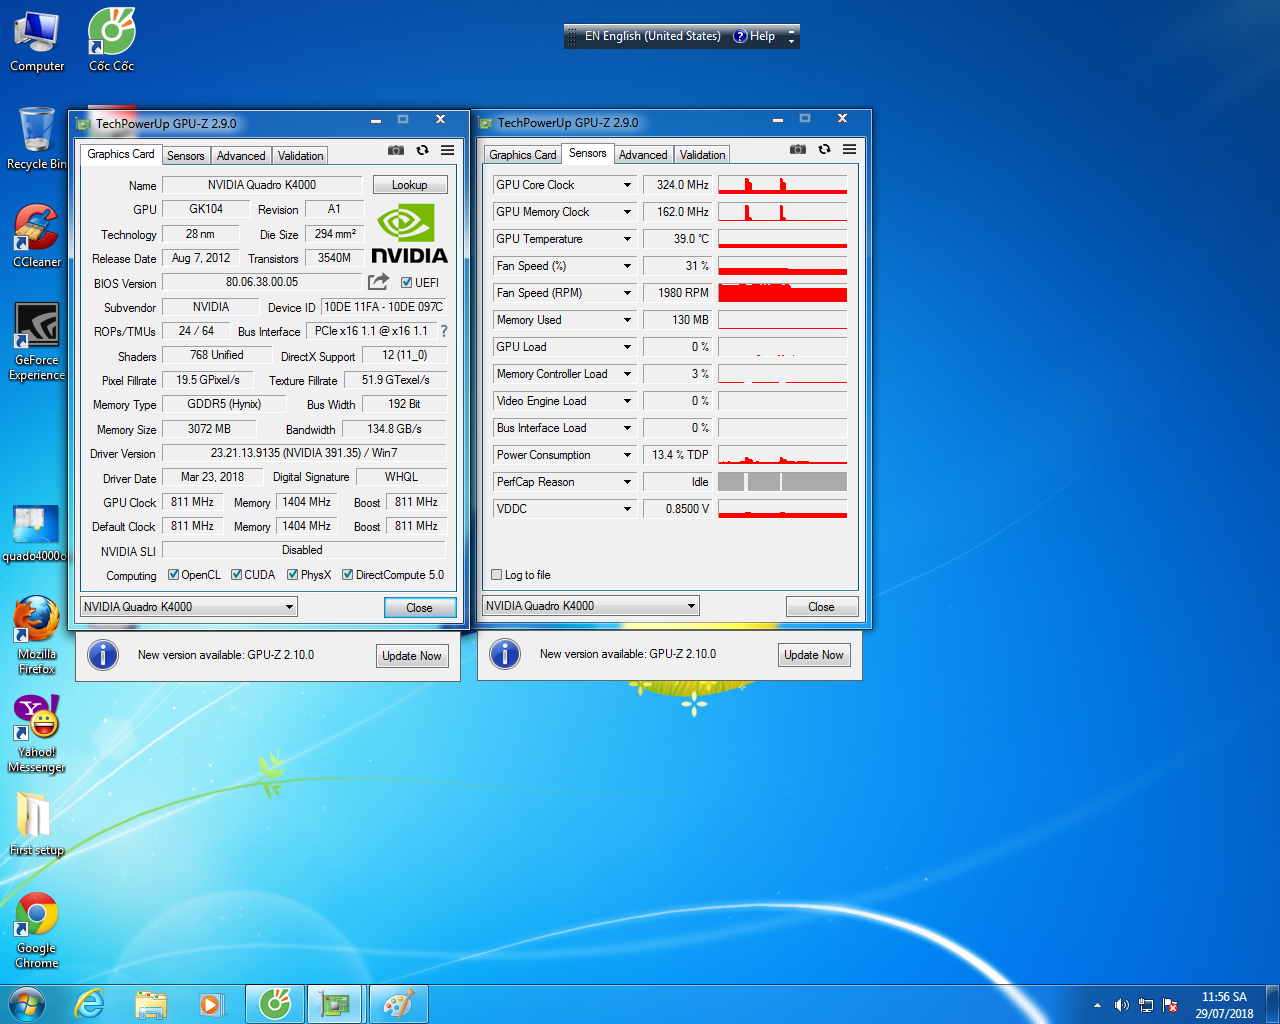Launch Internet Explorer from taskbar
Image resolution: width=1280 pixels, height=1024 pixels.
coord(90,1004)
